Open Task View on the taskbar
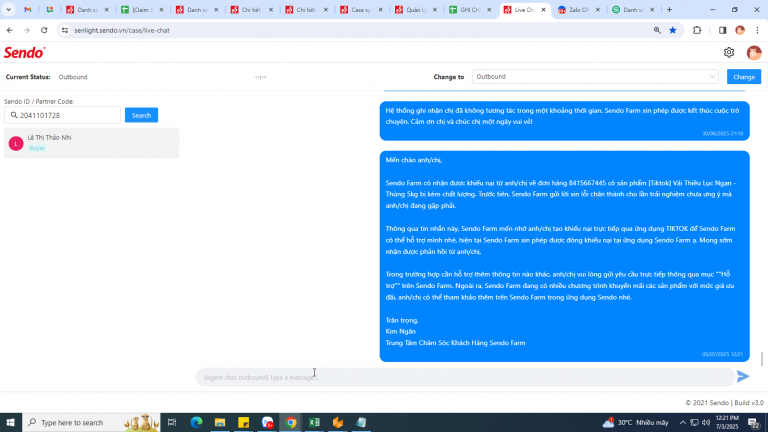 tap(172, 422)
